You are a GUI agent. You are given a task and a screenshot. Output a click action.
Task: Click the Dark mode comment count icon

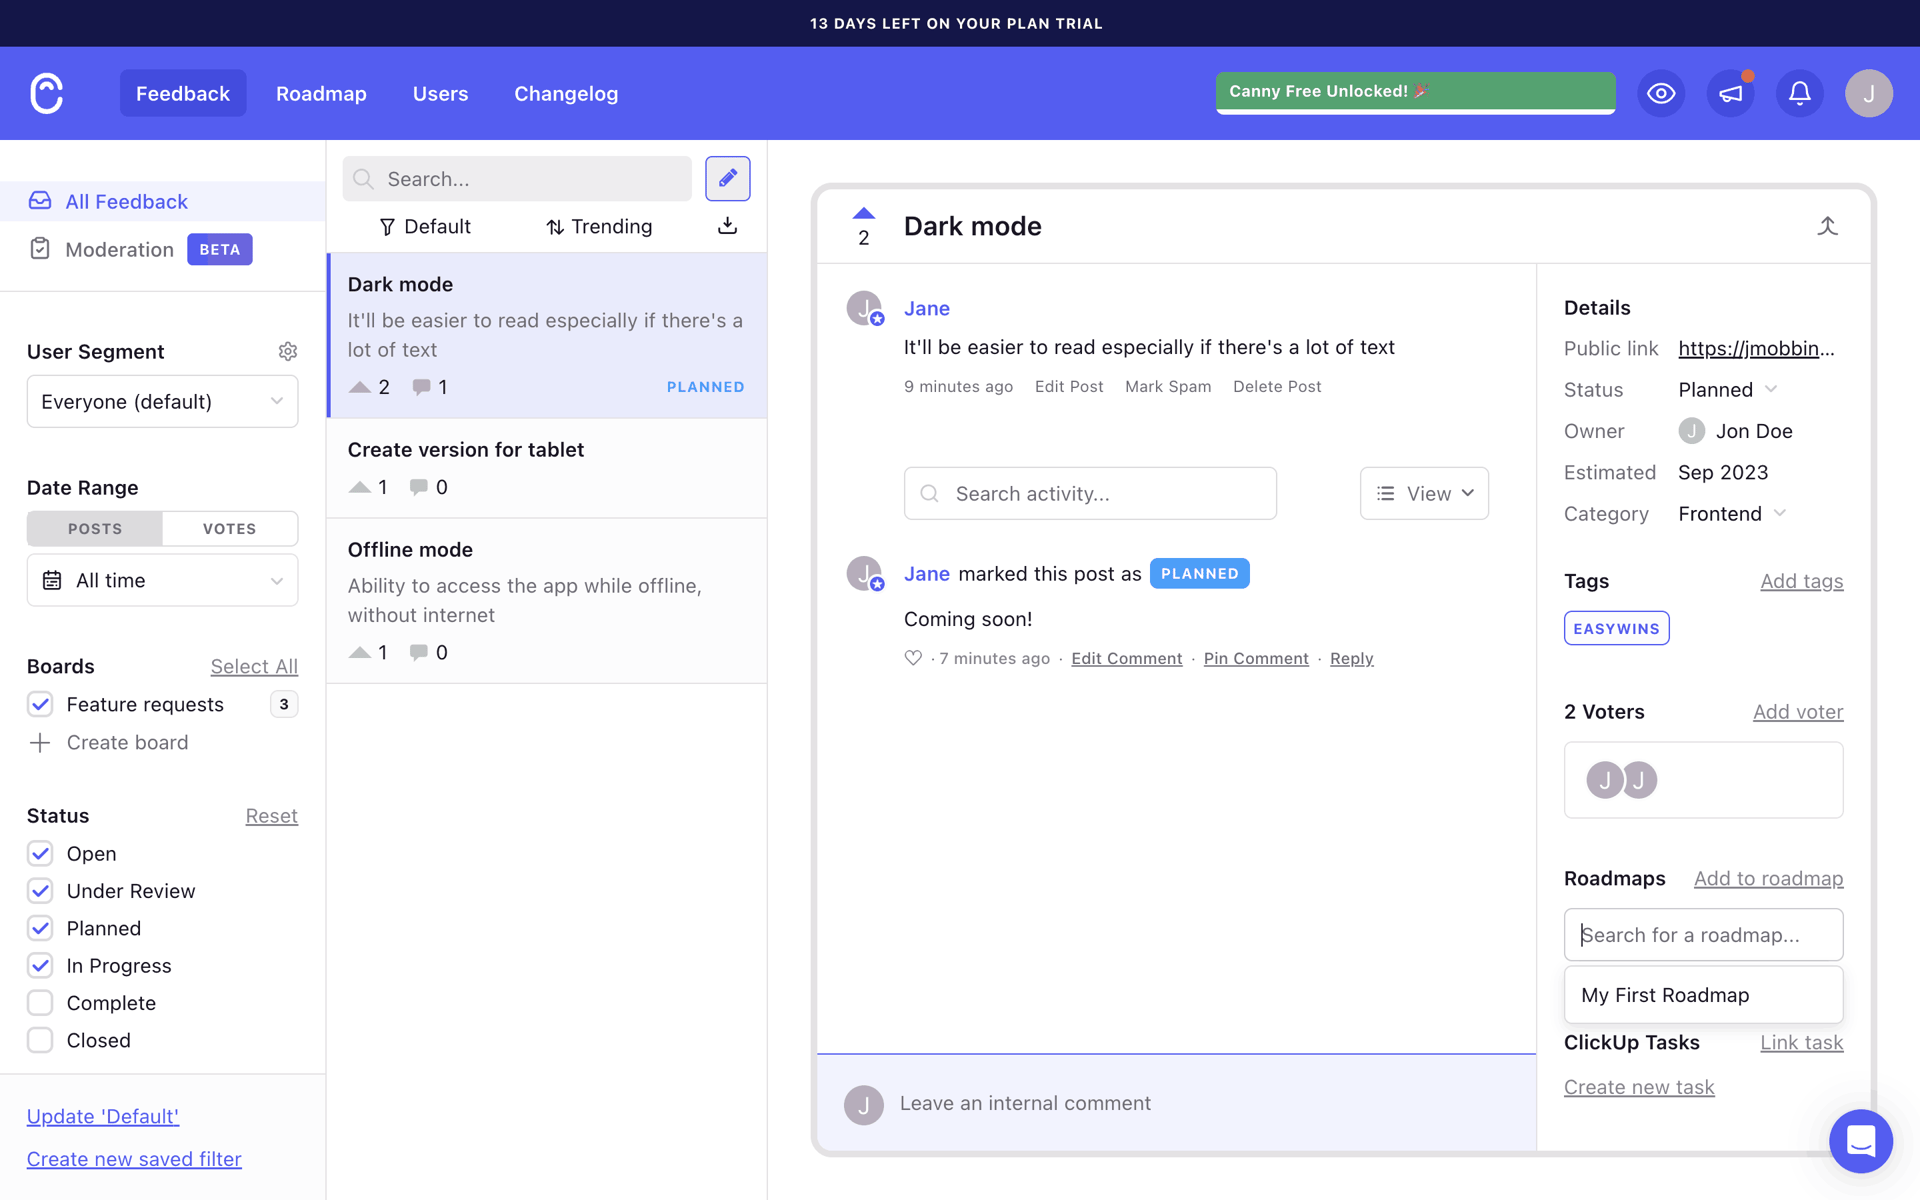[421, 387]
